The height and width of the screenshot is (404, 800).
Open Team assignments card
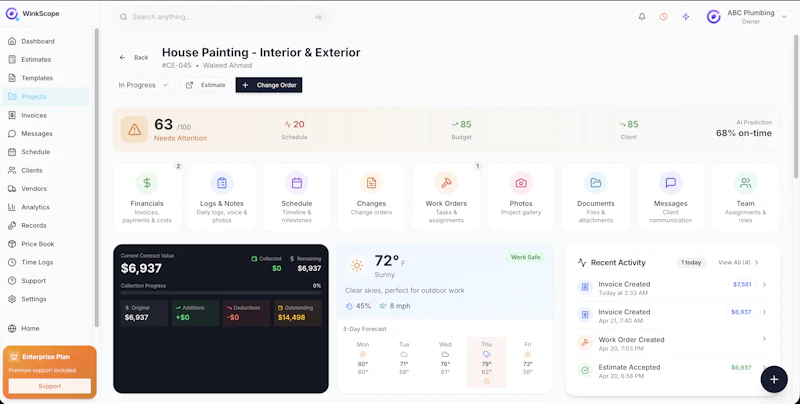coord(745,197)
